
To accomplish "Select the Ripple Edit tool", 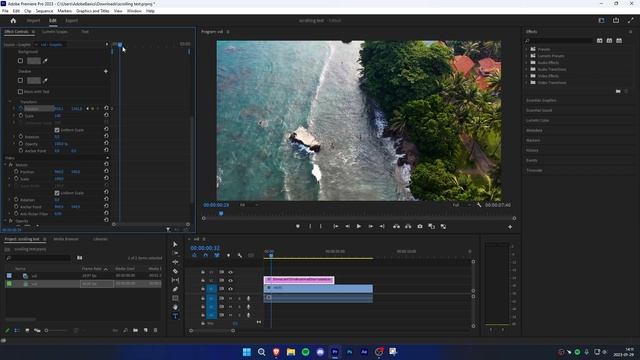I will pos(175,262).
